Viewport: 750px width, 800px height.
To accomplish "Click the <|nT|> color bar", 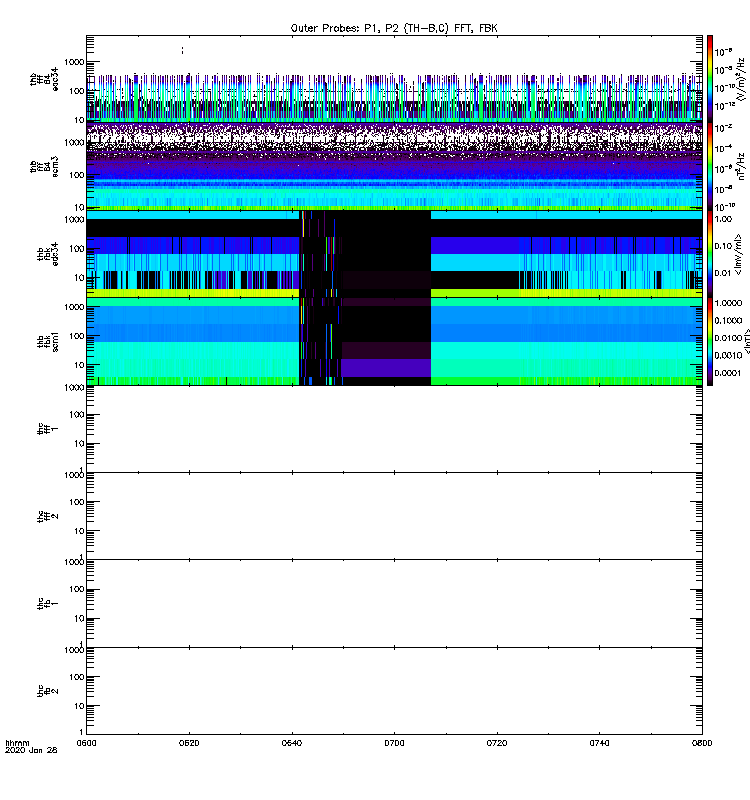I will [x=710, y=341].
